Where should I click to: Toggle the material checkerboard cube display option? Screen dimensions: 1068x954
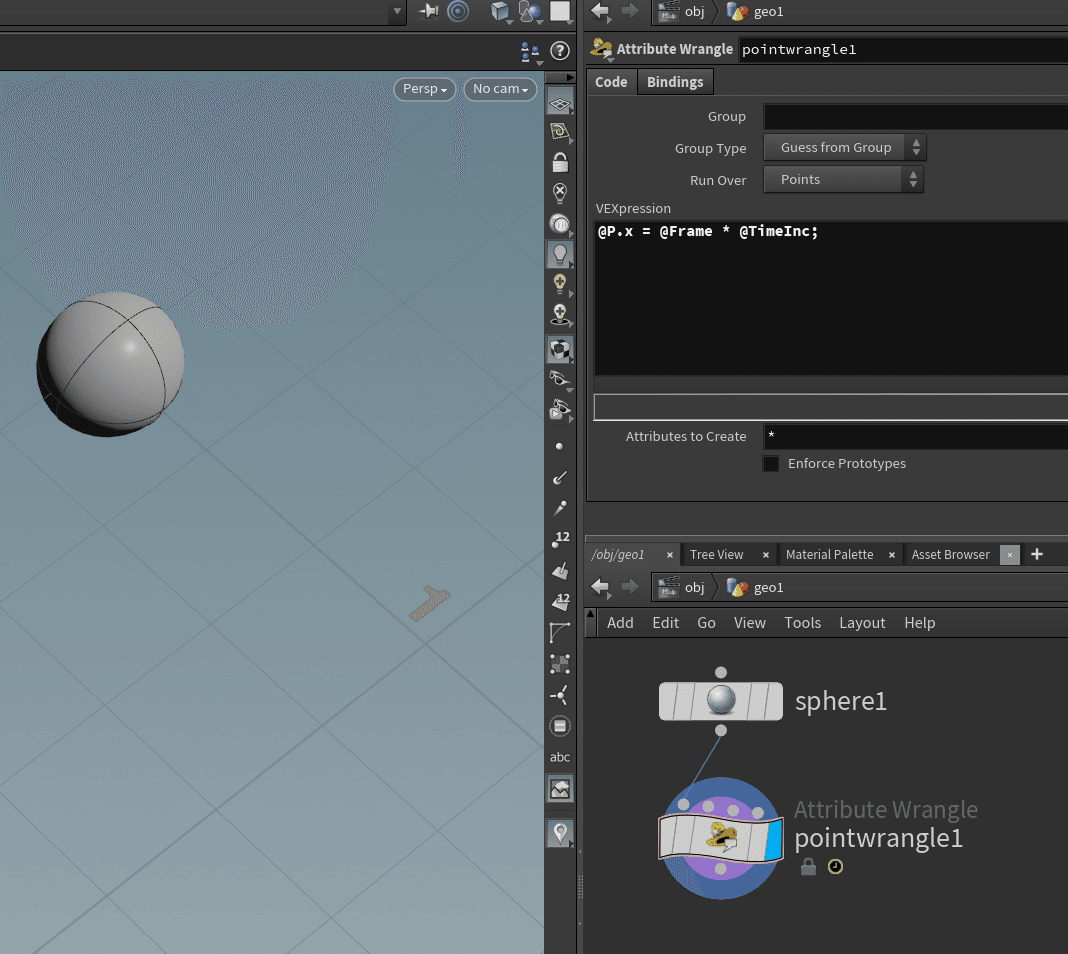560,349
